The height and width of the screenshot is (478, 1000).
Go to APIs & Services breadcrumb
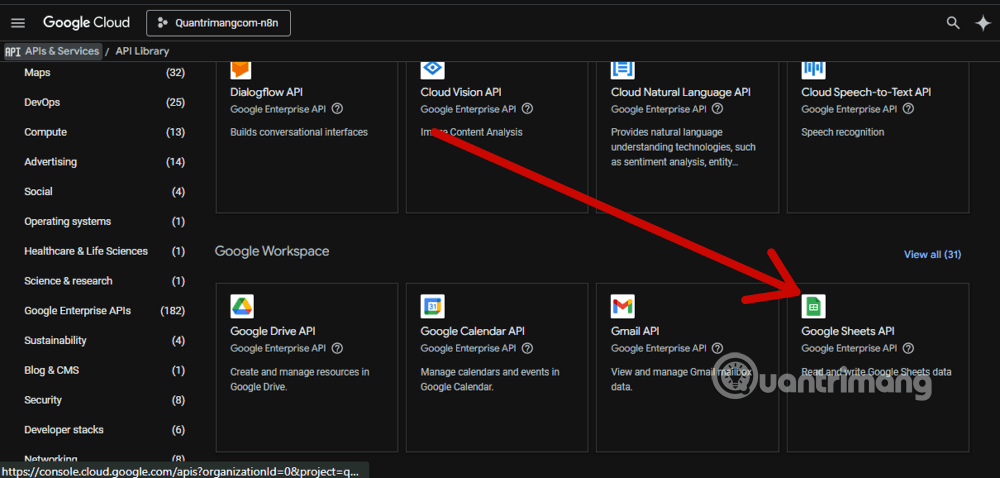tap(62, 51)
